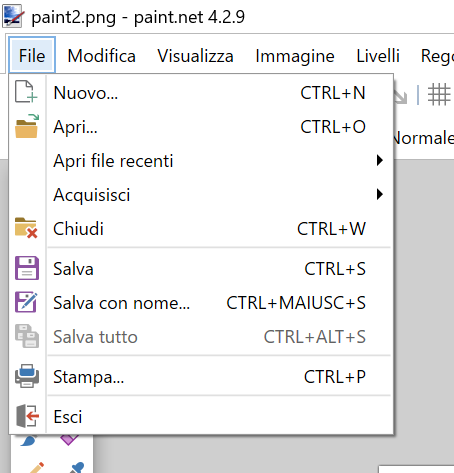The image size is (454, 473).
Task: Click the Salva con nome pencil-disk icon
Action: (26, 302)
